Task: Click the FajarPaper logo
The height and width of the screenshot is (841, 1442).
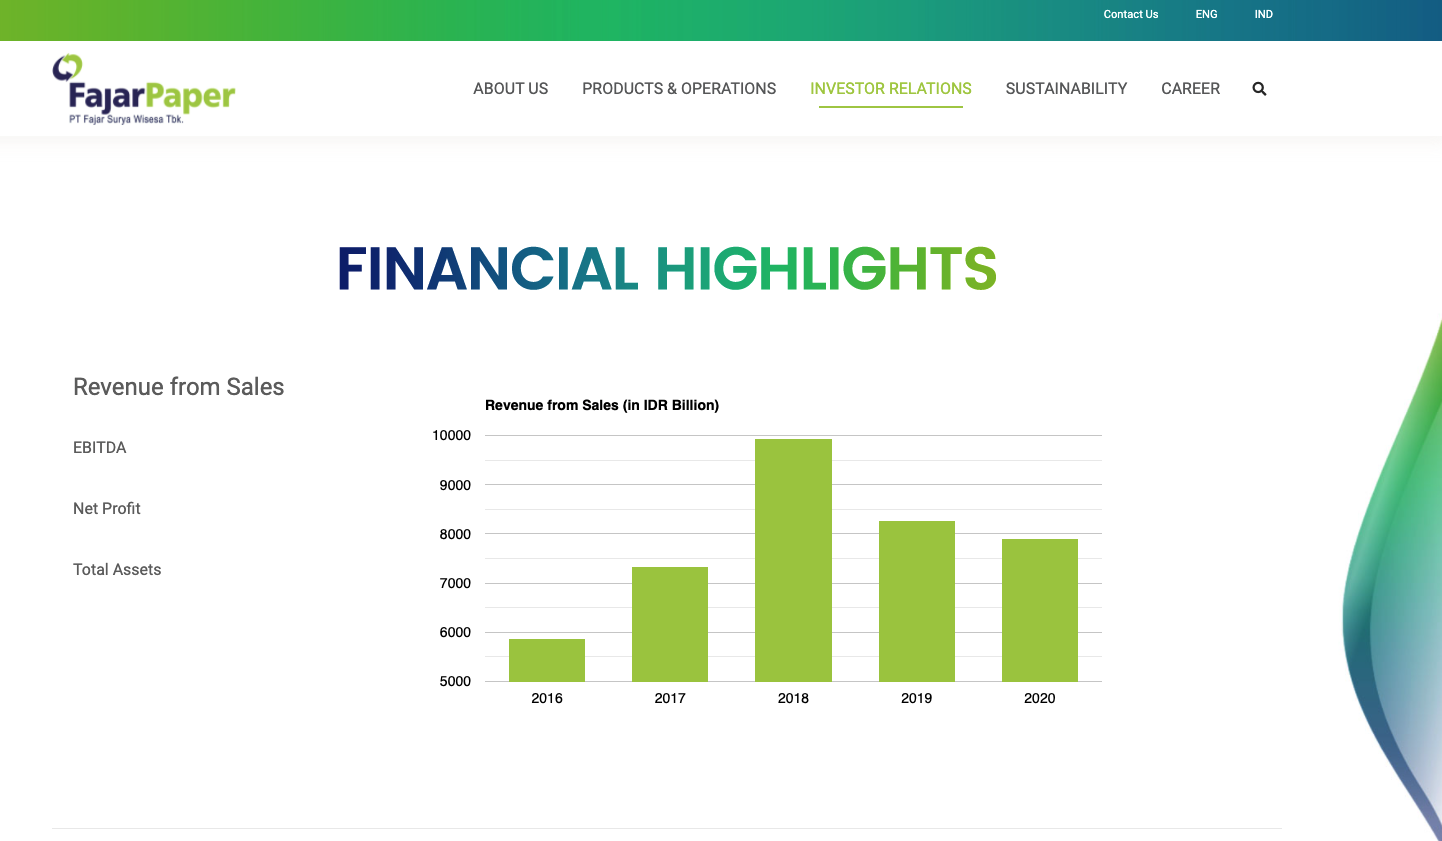Action: [x=144, y=90]
